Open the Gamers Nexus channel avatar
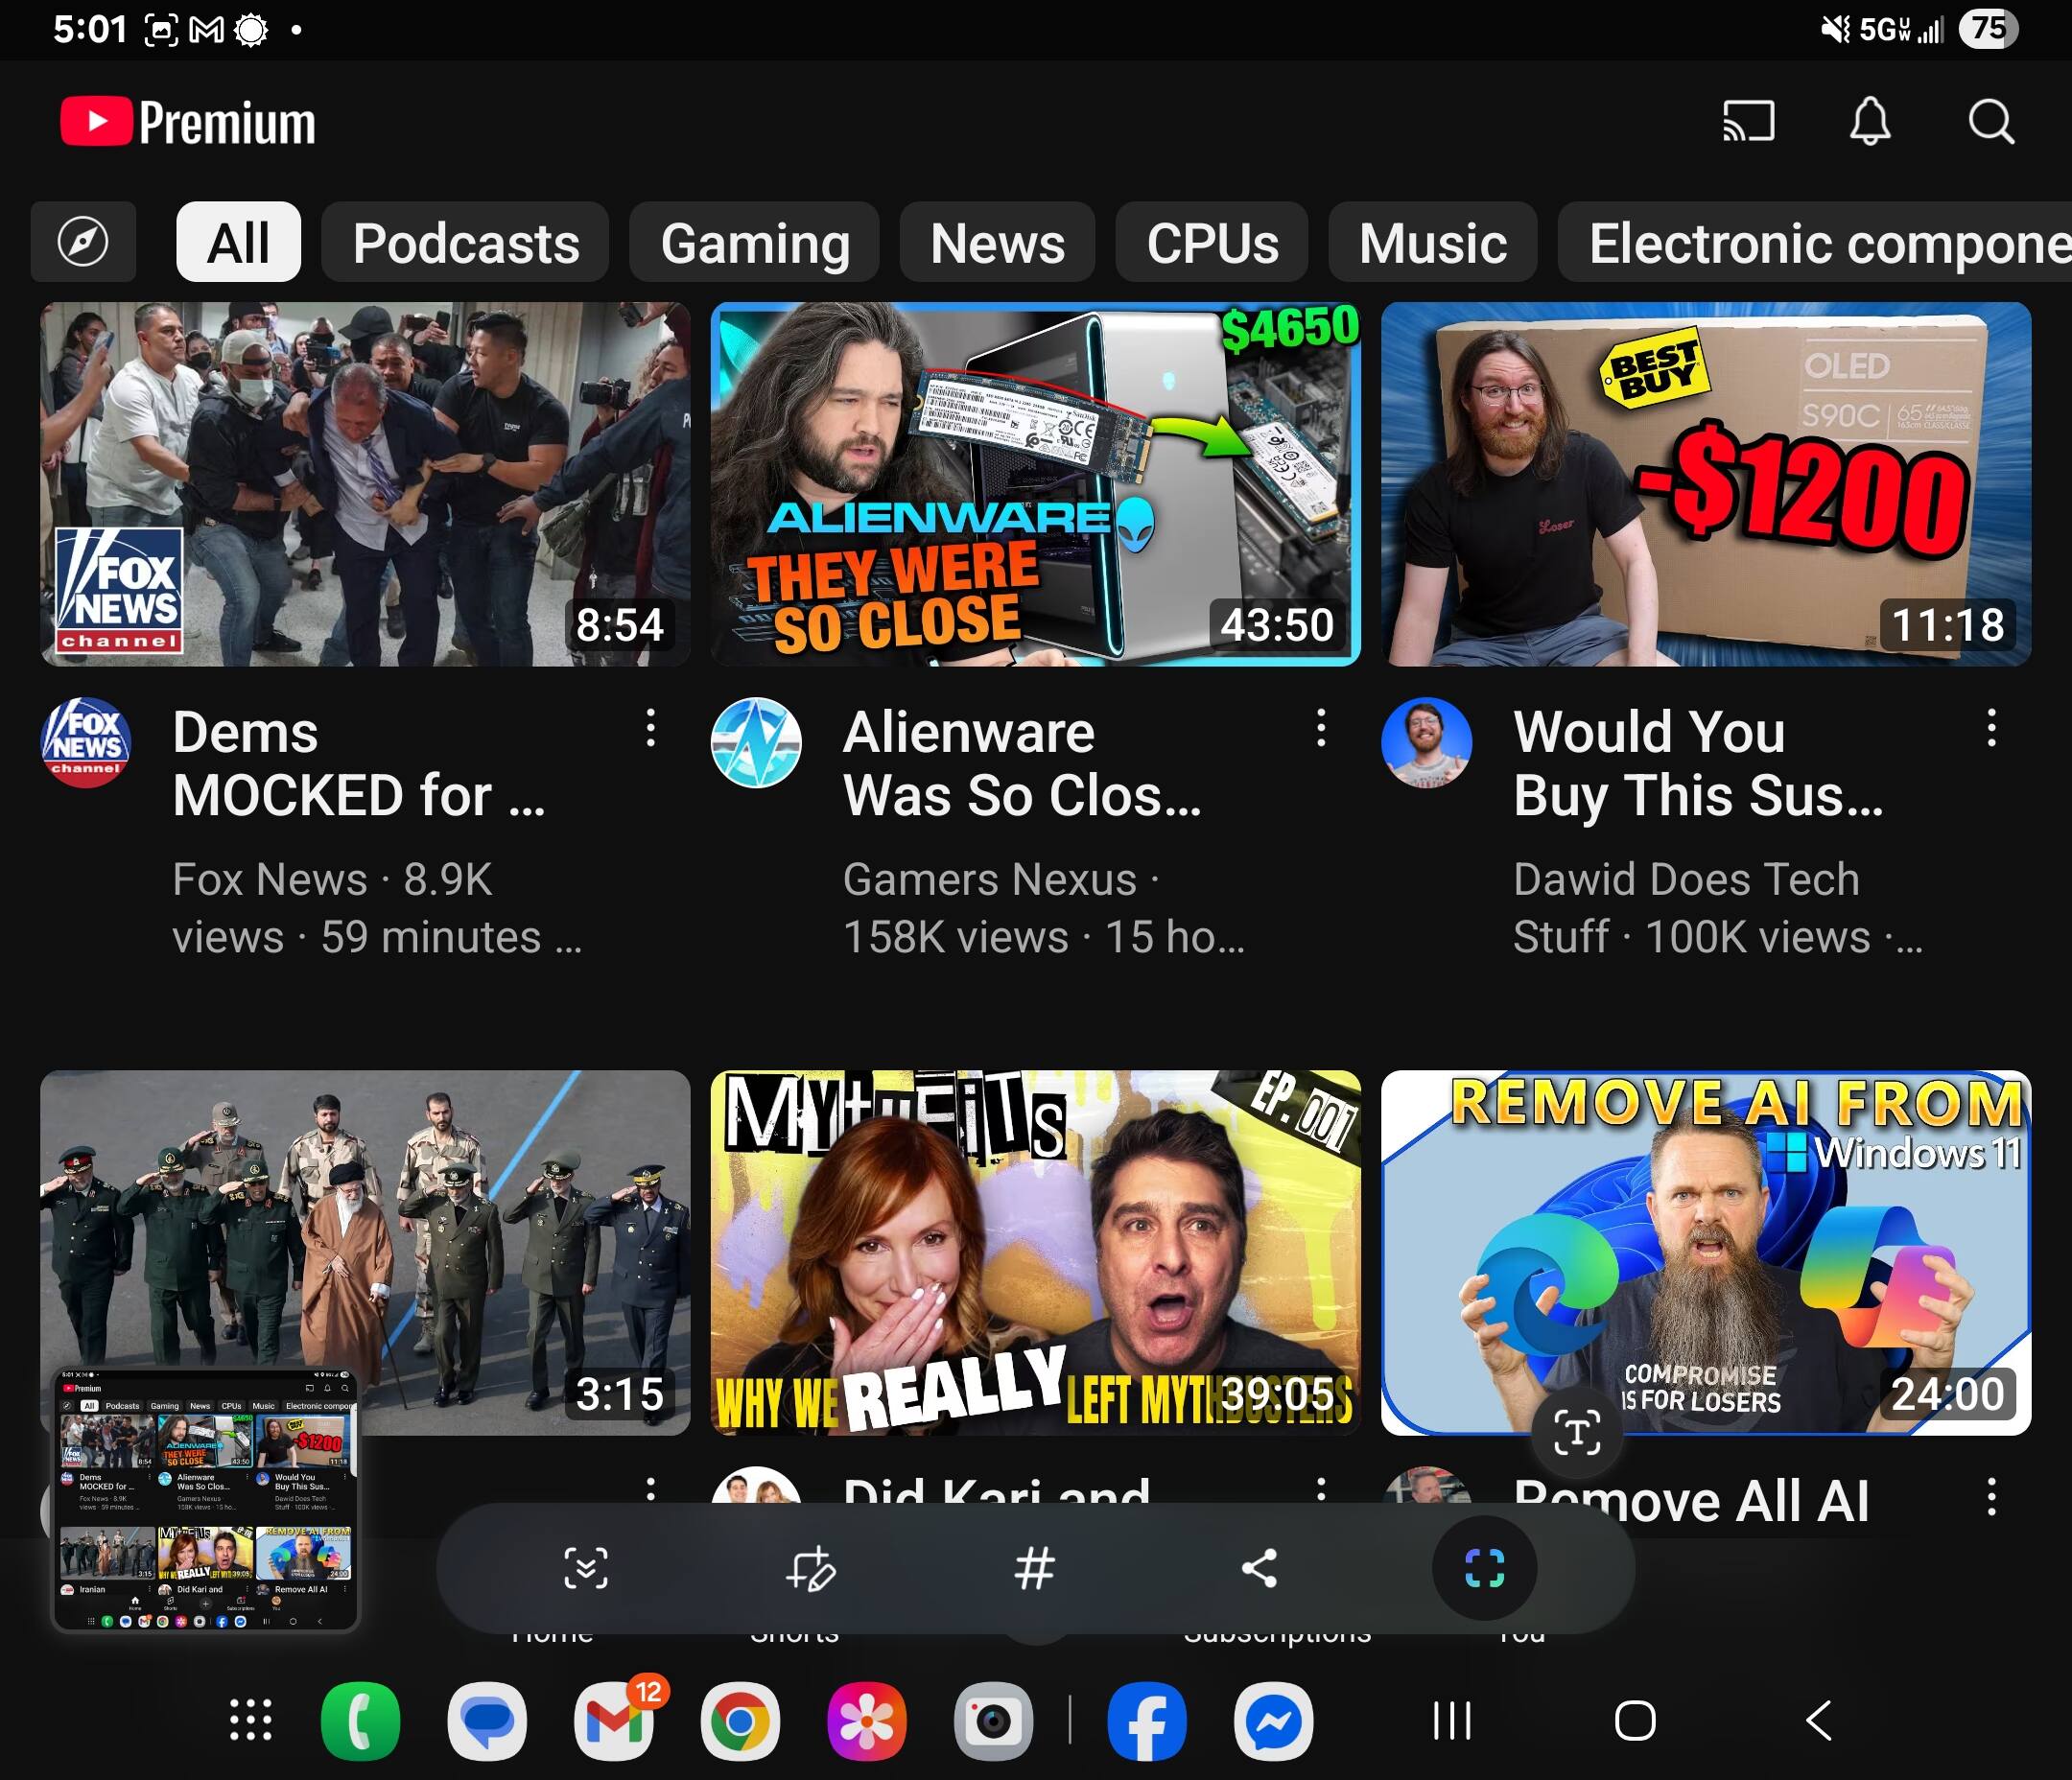 click(x=756, y=742)
